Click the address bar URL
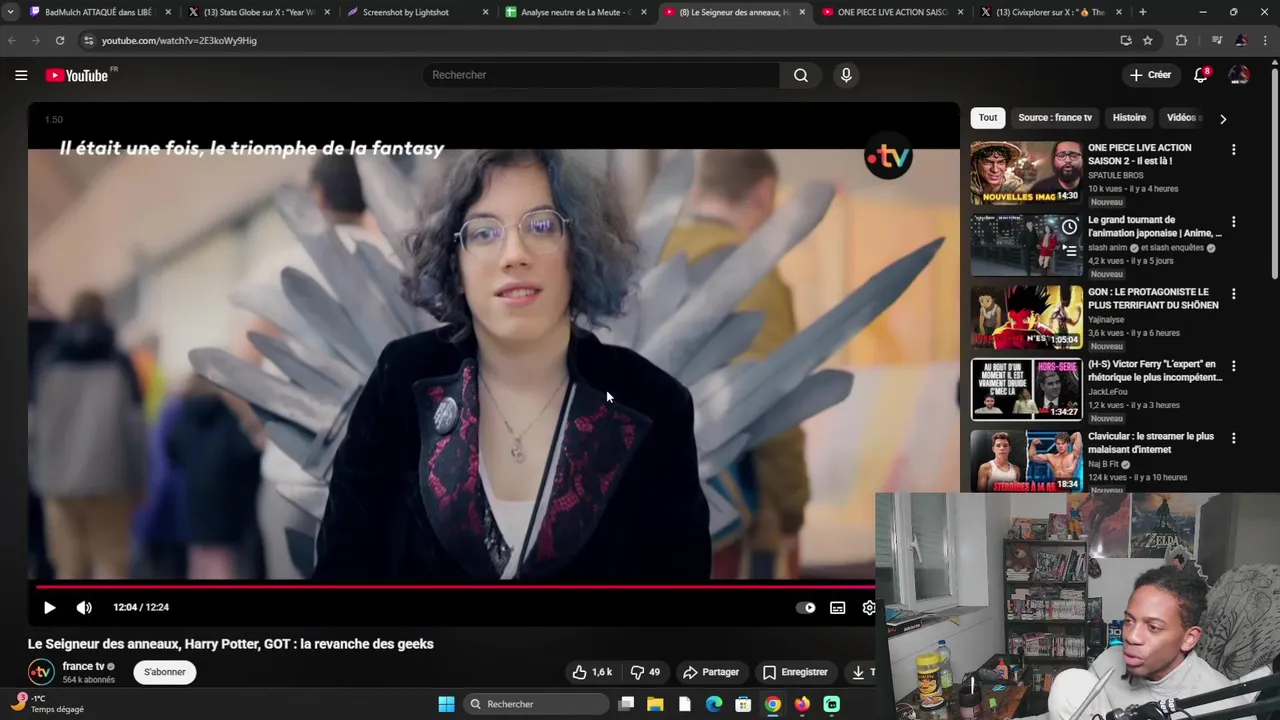The image size is (1280, 720). pyautogui.click(x=179, y=41)
